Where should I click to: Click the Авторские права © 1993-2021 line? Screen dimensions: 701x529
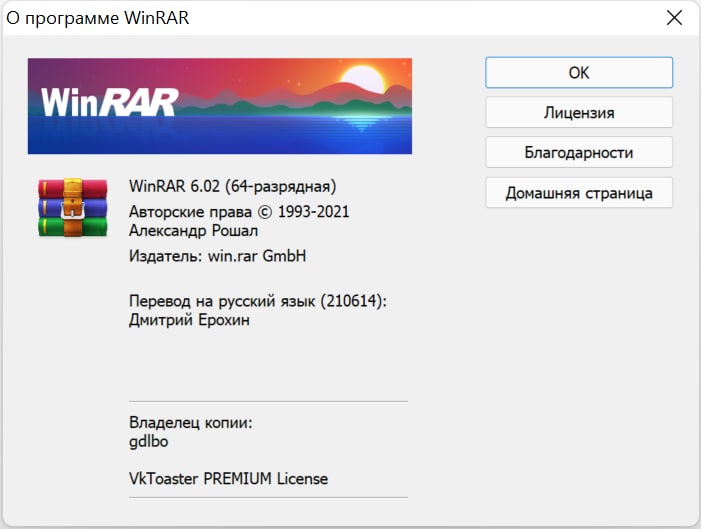tap(239, 212)
